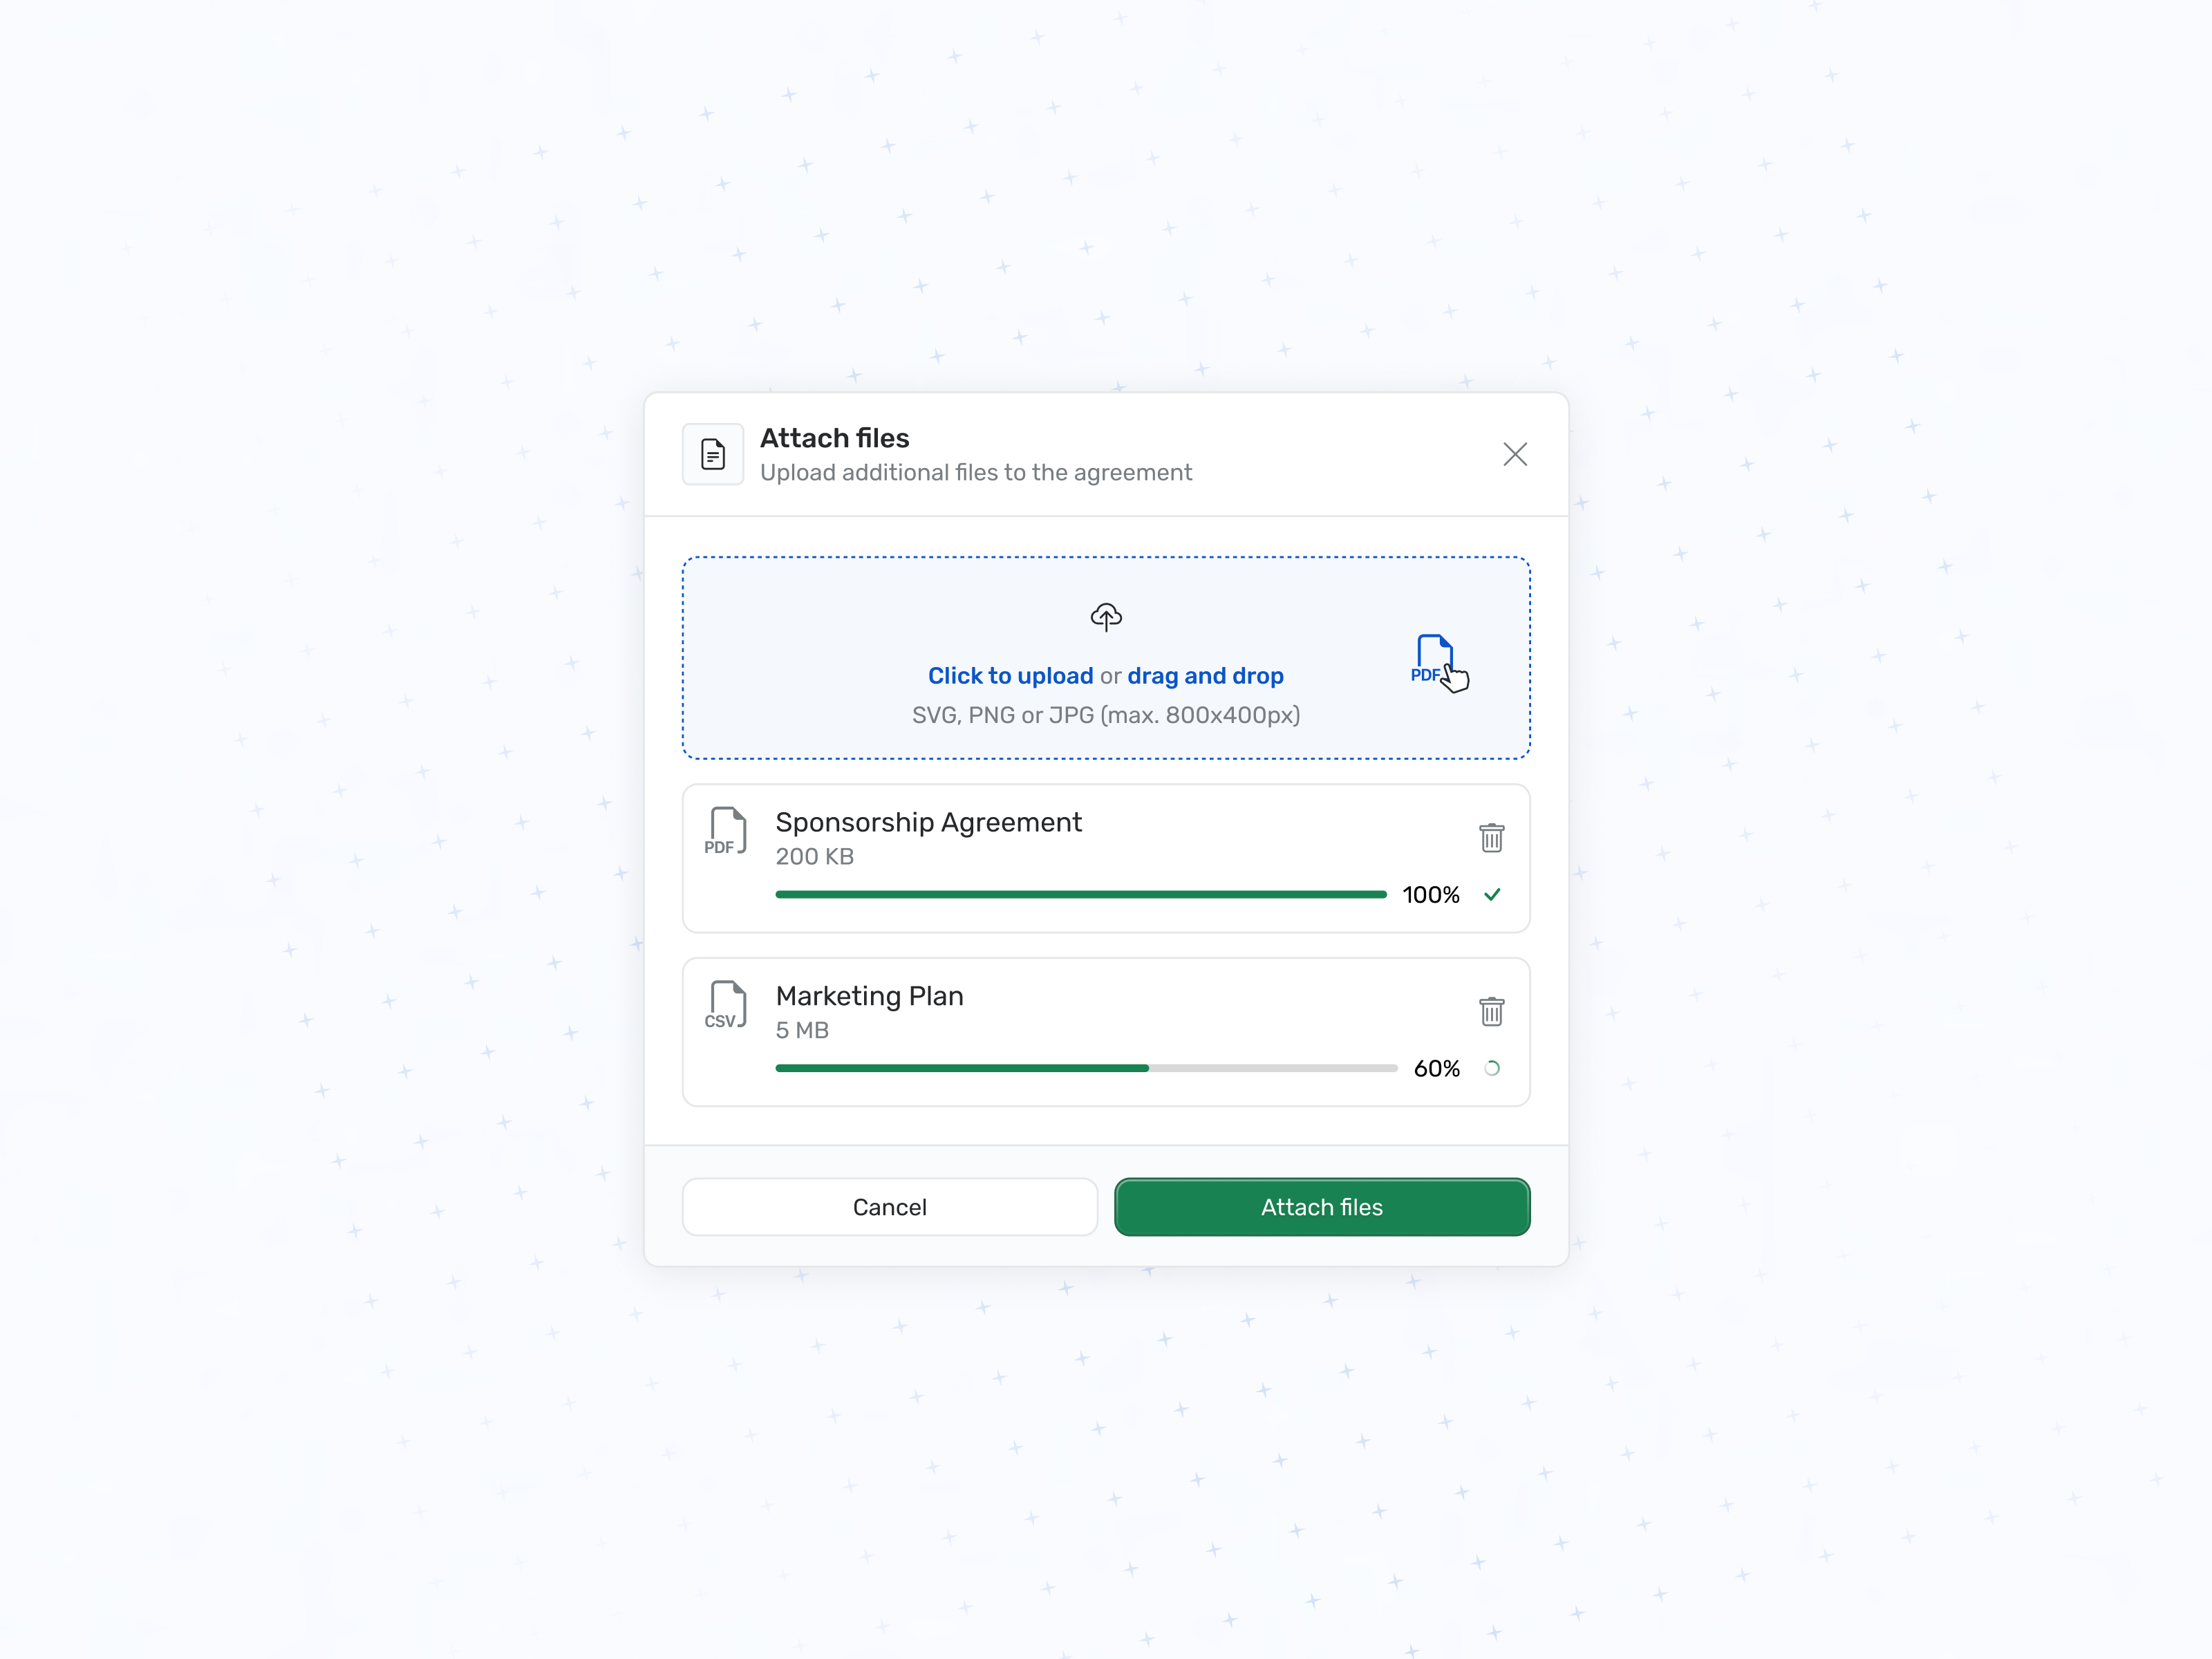Delete the Marketing Plan file
Screen dimensions: 2212x1659
tap(1491, 1011)
